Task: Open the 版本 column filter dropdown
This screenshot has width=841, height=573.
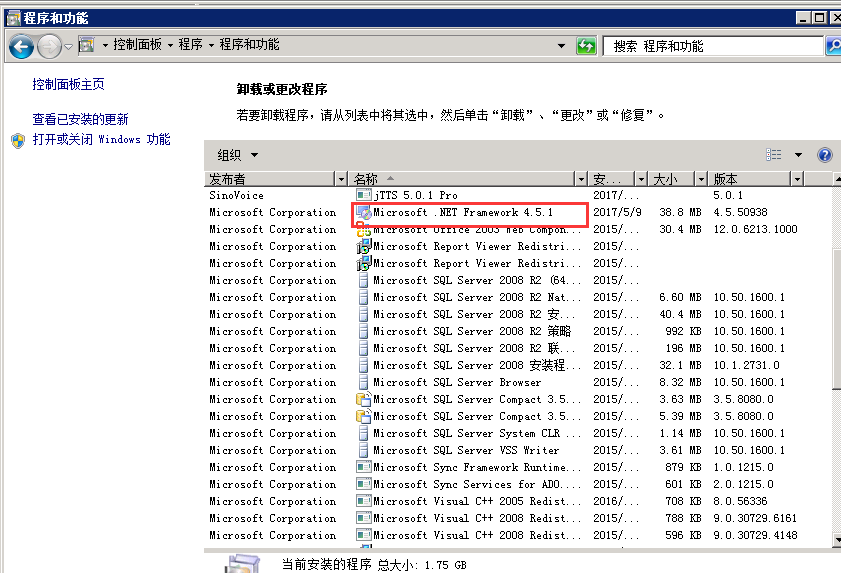Action: click(797, 179)
